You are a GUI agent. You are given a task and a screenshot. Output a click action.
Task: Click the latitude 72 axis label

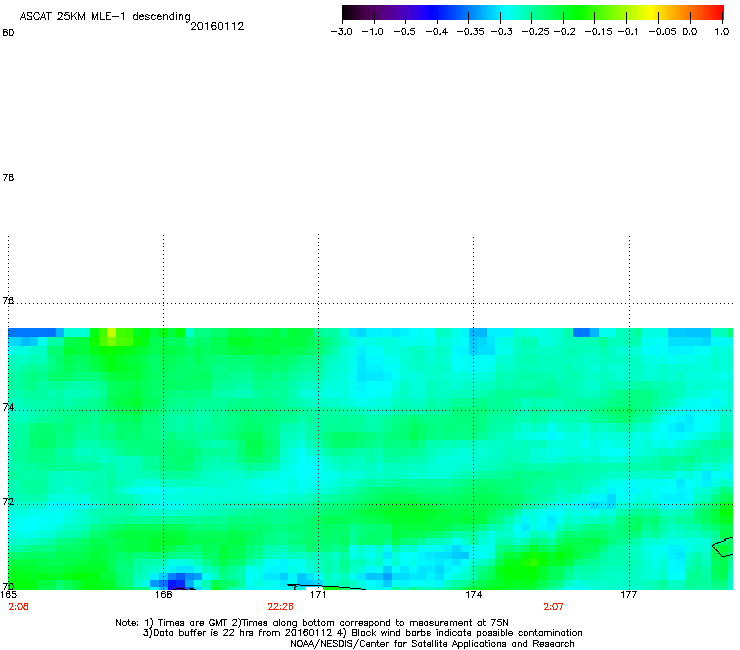click(x=8, y=501)
